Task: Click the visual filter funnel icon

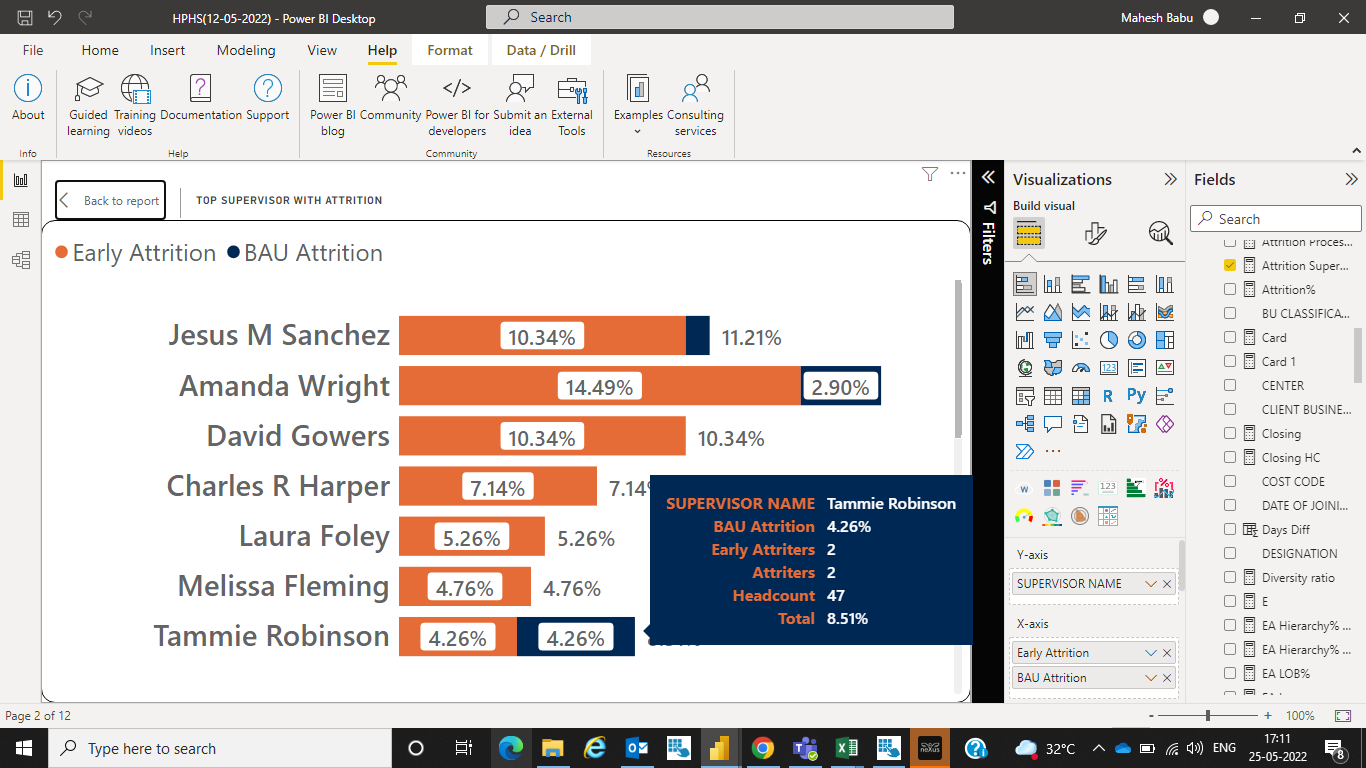Action: click(930, 175)
